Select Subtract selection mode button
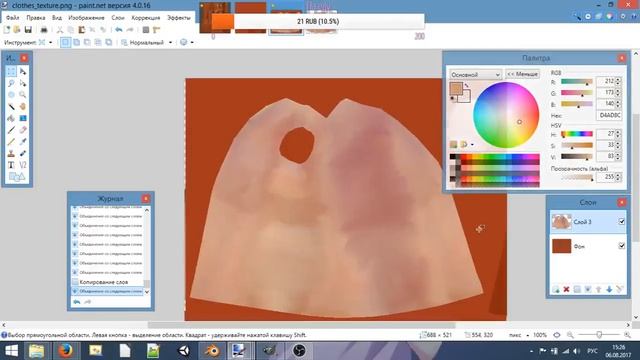 [87, 42]
